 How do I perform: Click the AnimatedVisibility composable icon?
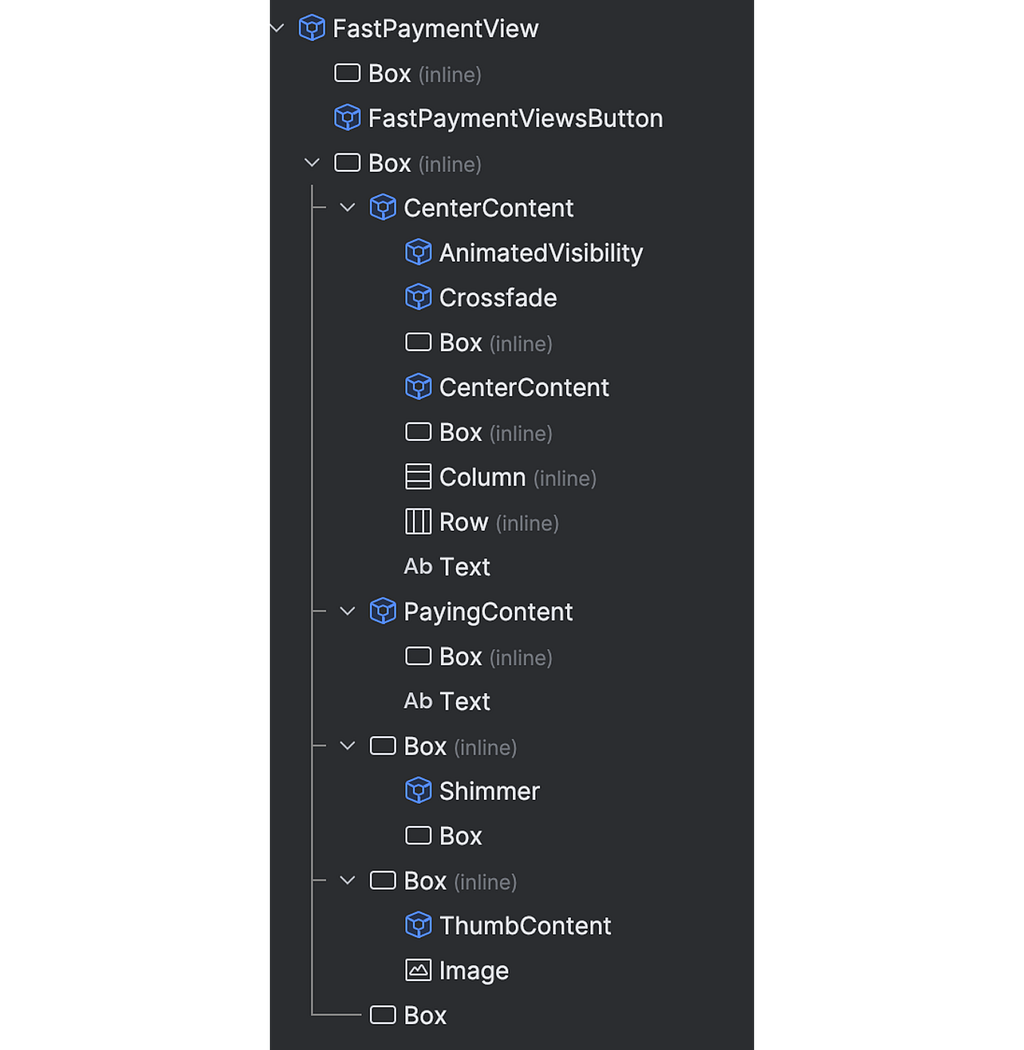pyautogui.click(x=418, y=252)
